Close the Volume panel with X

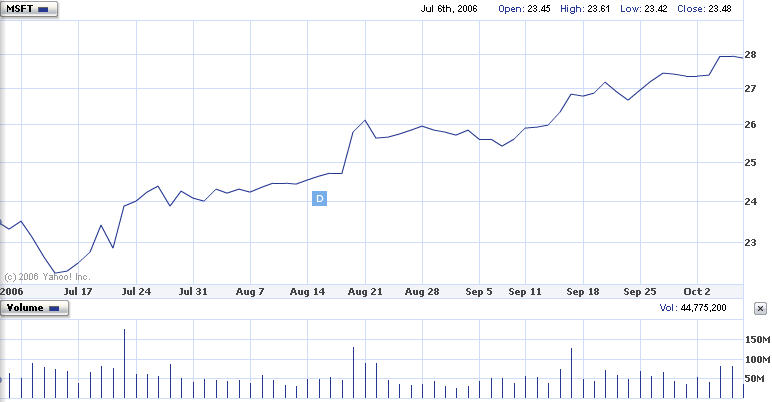point(760,309)
